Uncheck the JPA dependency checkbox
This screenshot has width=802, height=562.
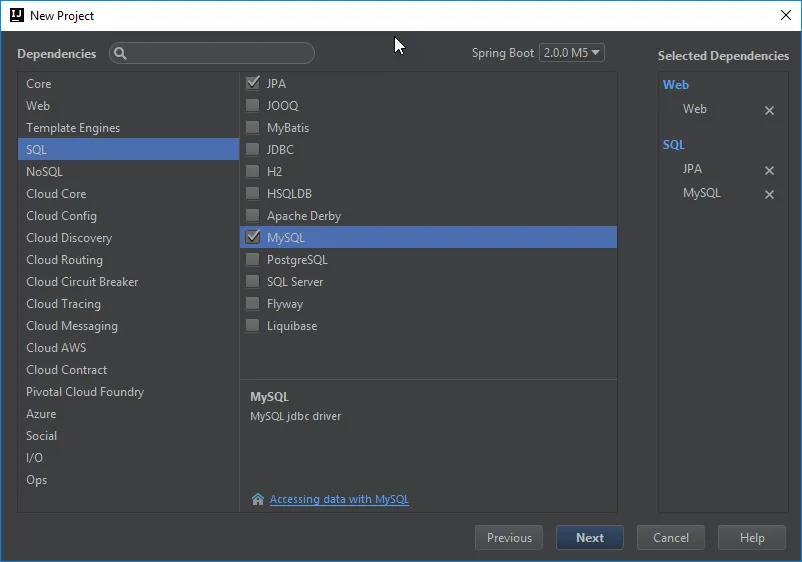(x=253, y=83)
